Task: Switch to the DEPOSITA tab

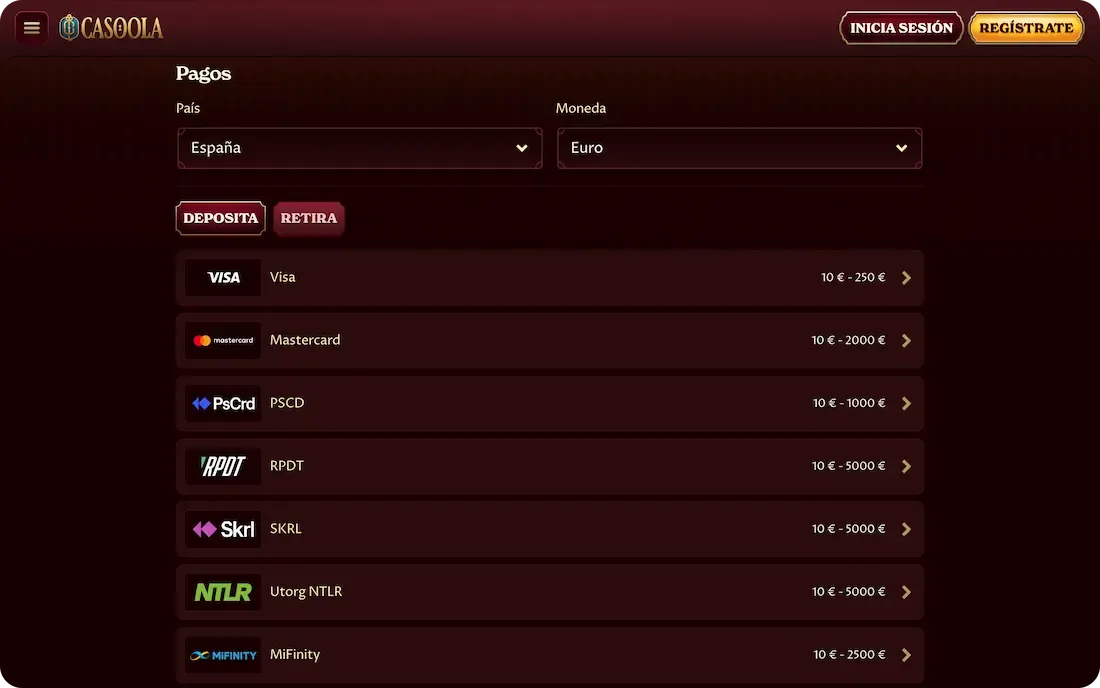Action: 220,218
